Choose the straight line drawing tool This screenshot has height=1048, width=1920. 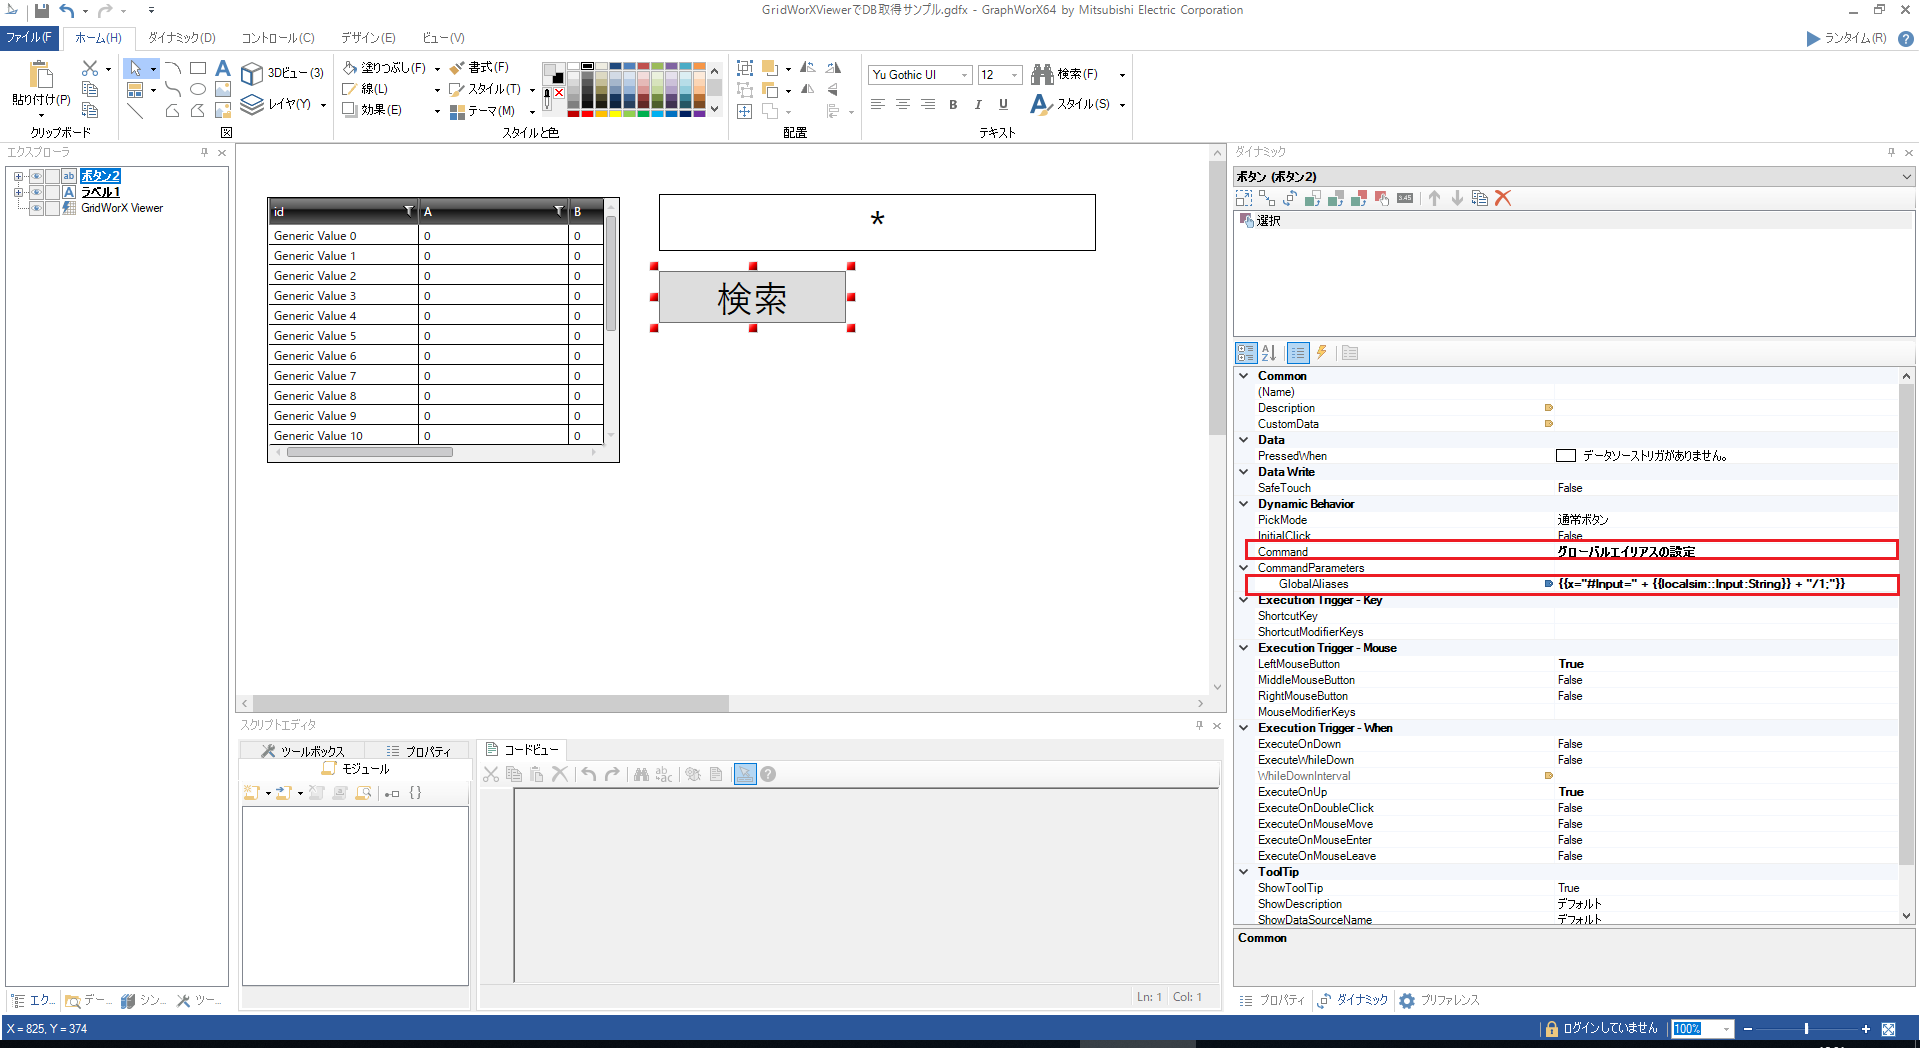(135, 111)
